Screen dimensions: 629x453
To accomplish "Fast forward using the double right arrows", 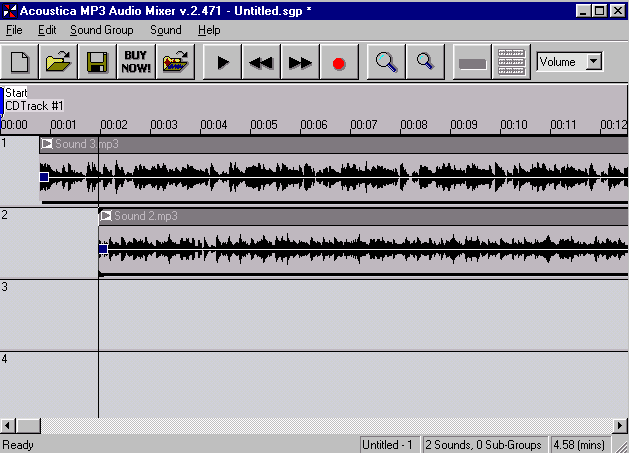I will (300, 62).
